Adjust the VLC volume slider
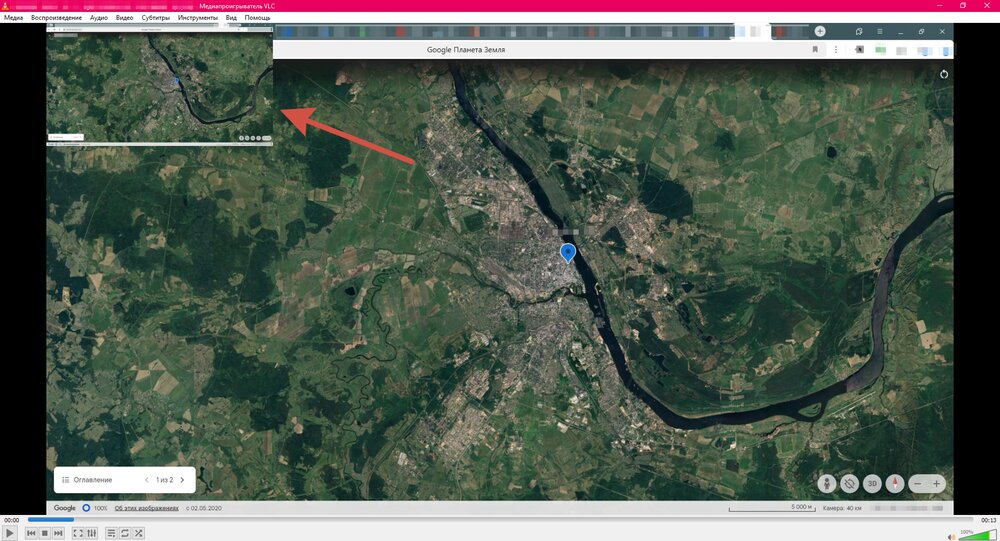This screenshot has width=1000, height=541. [x=976, y=535]
